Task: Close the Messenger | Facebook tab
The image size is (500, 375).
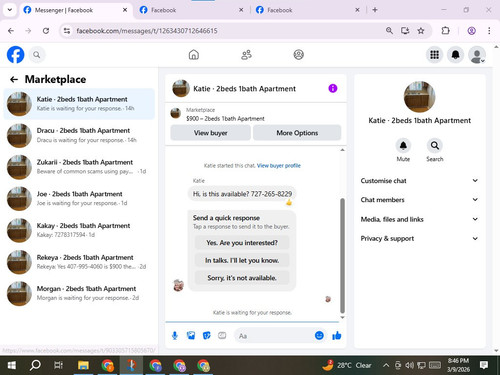Action: tap(125, 10)
